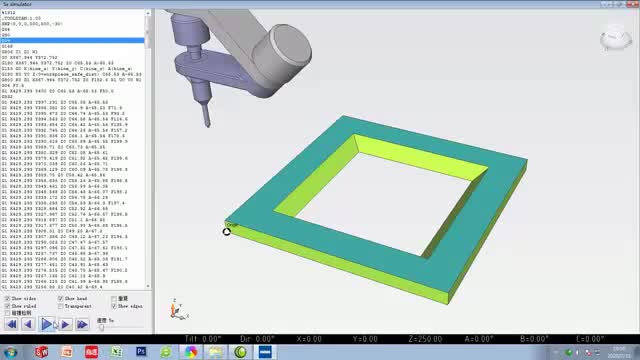Step forward one line

(65, 324)
